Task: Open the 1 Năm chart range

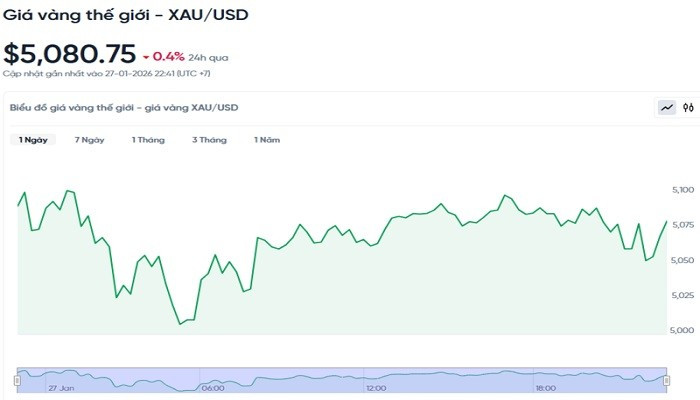Action: point(266,140)
